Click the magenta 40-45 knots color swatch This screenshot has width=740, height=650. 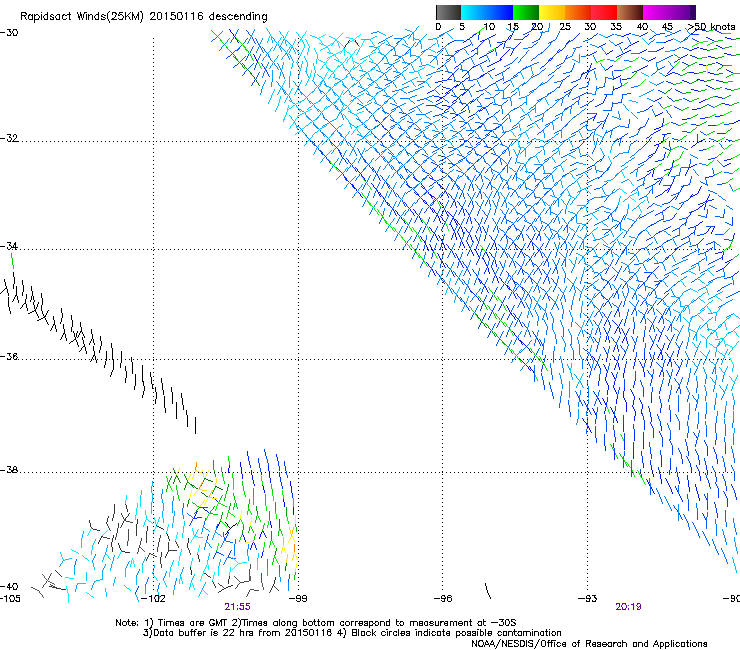point(656,12)
